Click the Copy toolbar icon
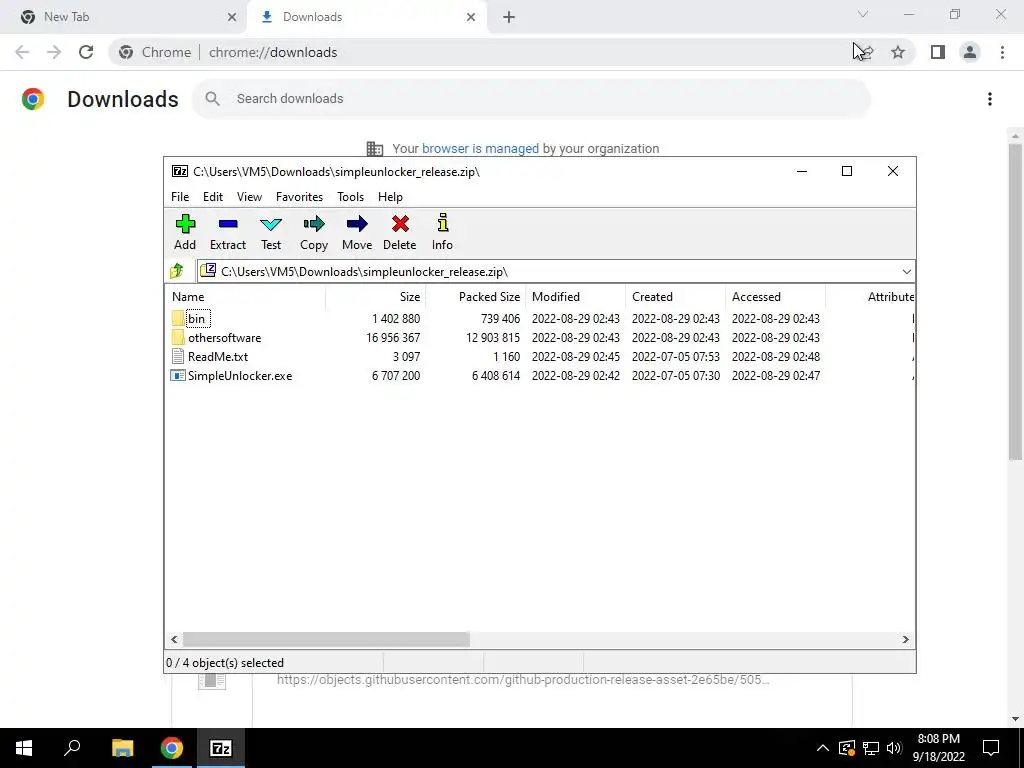The width and height of the screenshot is (1024, 768). (x=313, y=232)
